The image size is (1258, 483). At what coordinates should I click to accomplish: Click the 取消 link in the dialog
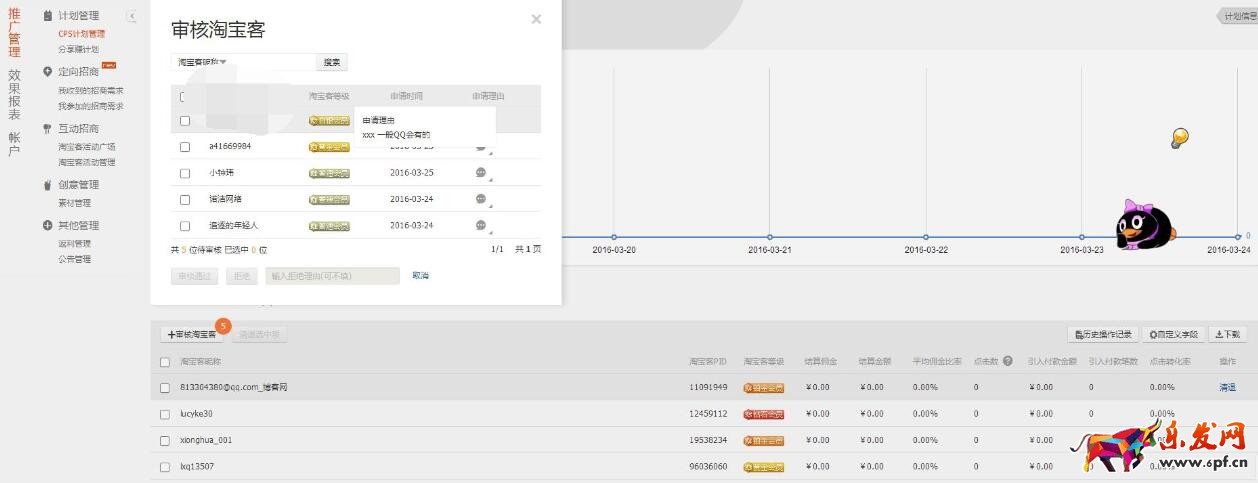pos(420,276)
